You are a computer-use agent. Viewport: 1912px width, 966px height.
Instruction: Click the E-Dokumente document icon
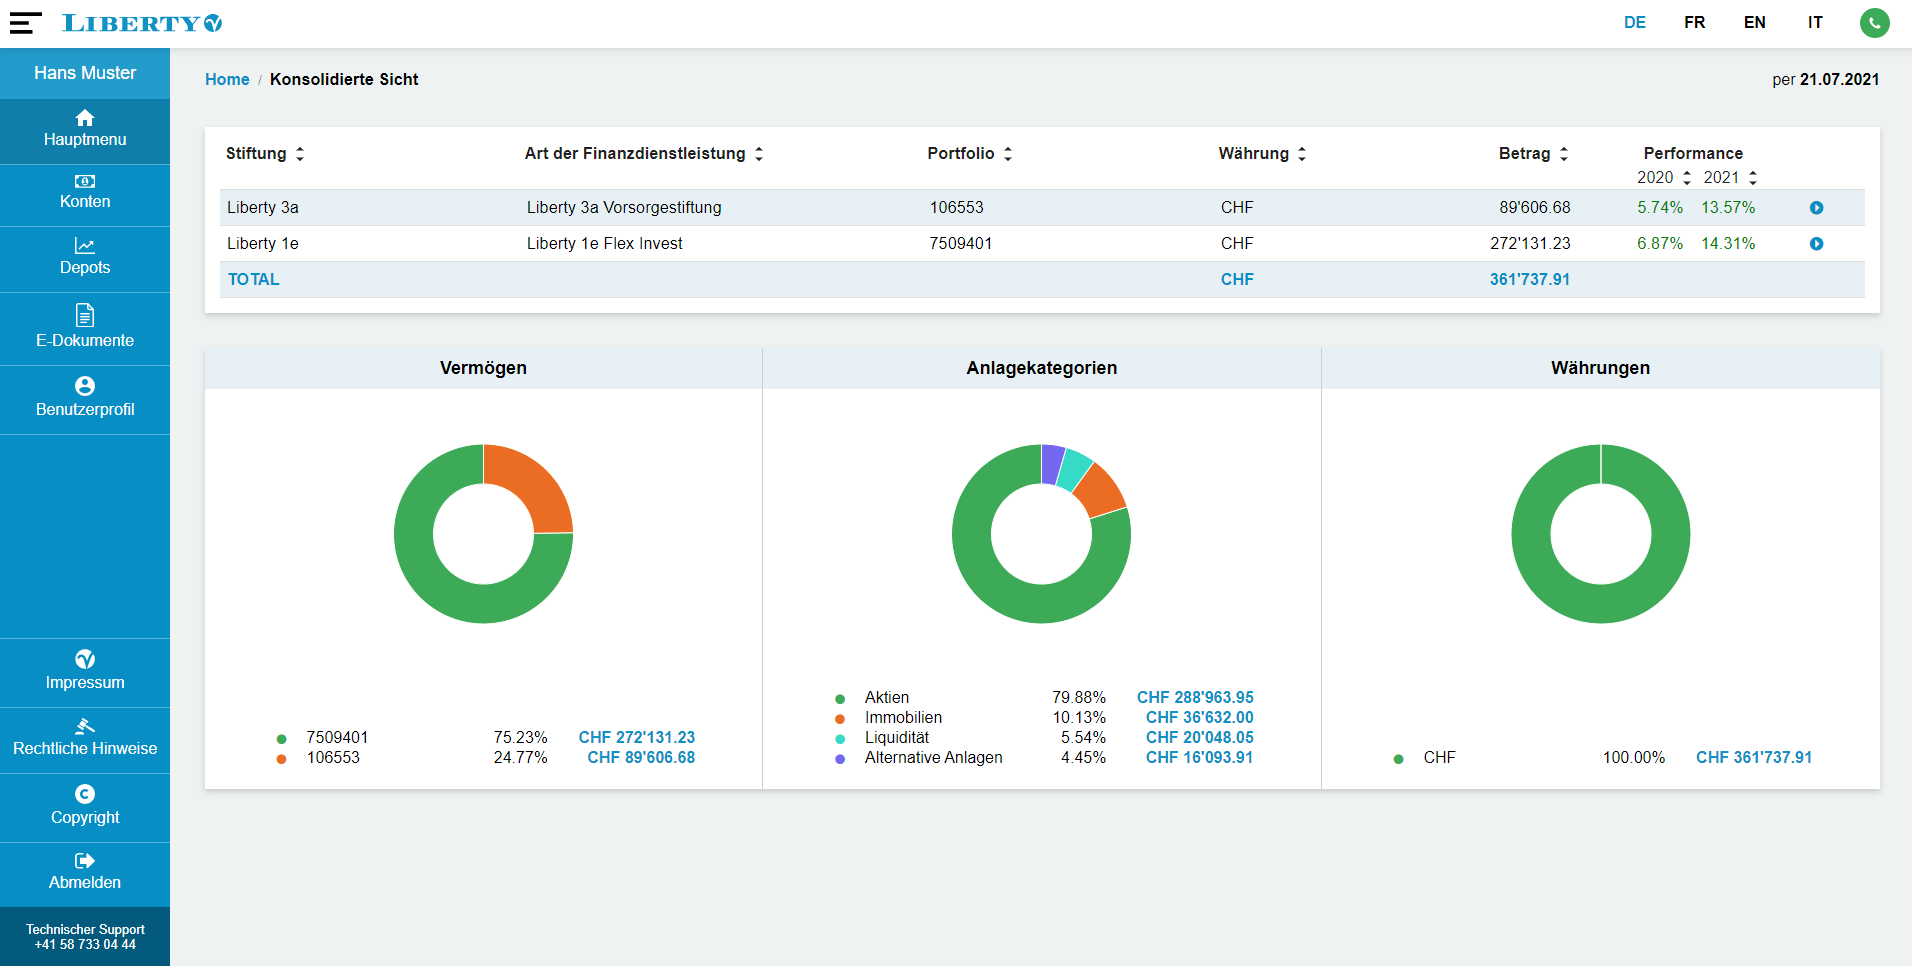(85, 316)
